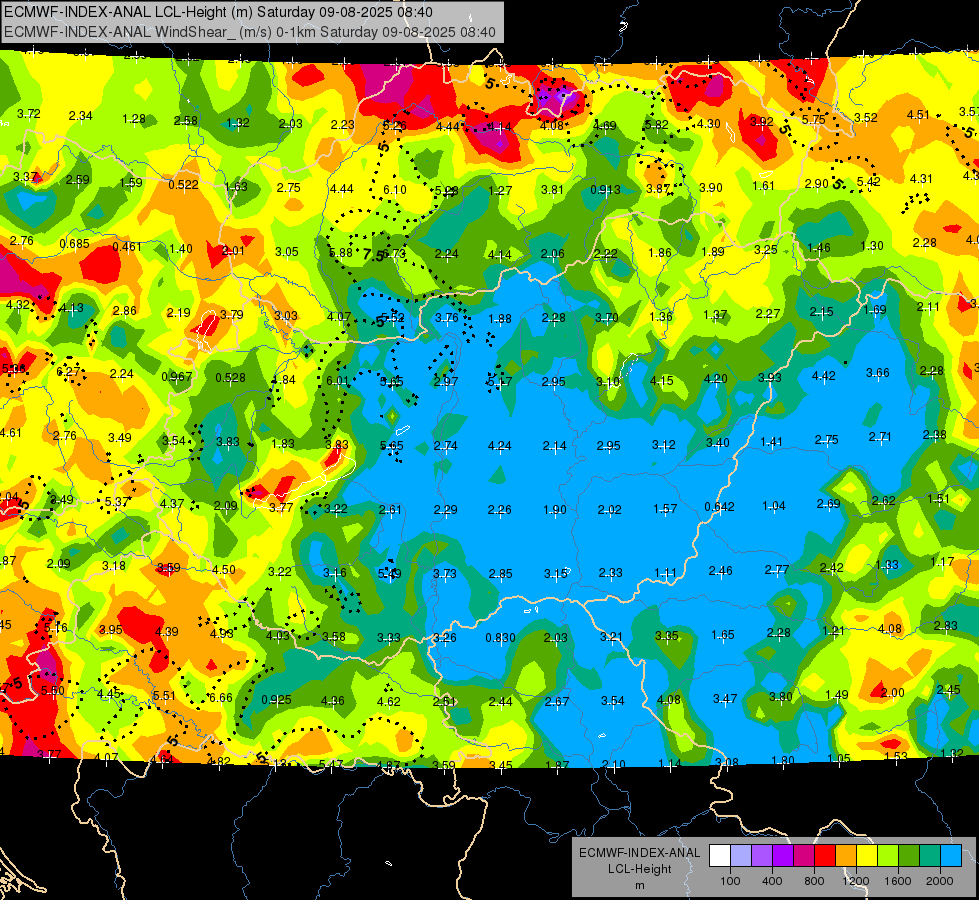Click the wind shear value '6.73'
Image resolution: width=979 pixels, height=900 pixels.
tap(395, 254)
